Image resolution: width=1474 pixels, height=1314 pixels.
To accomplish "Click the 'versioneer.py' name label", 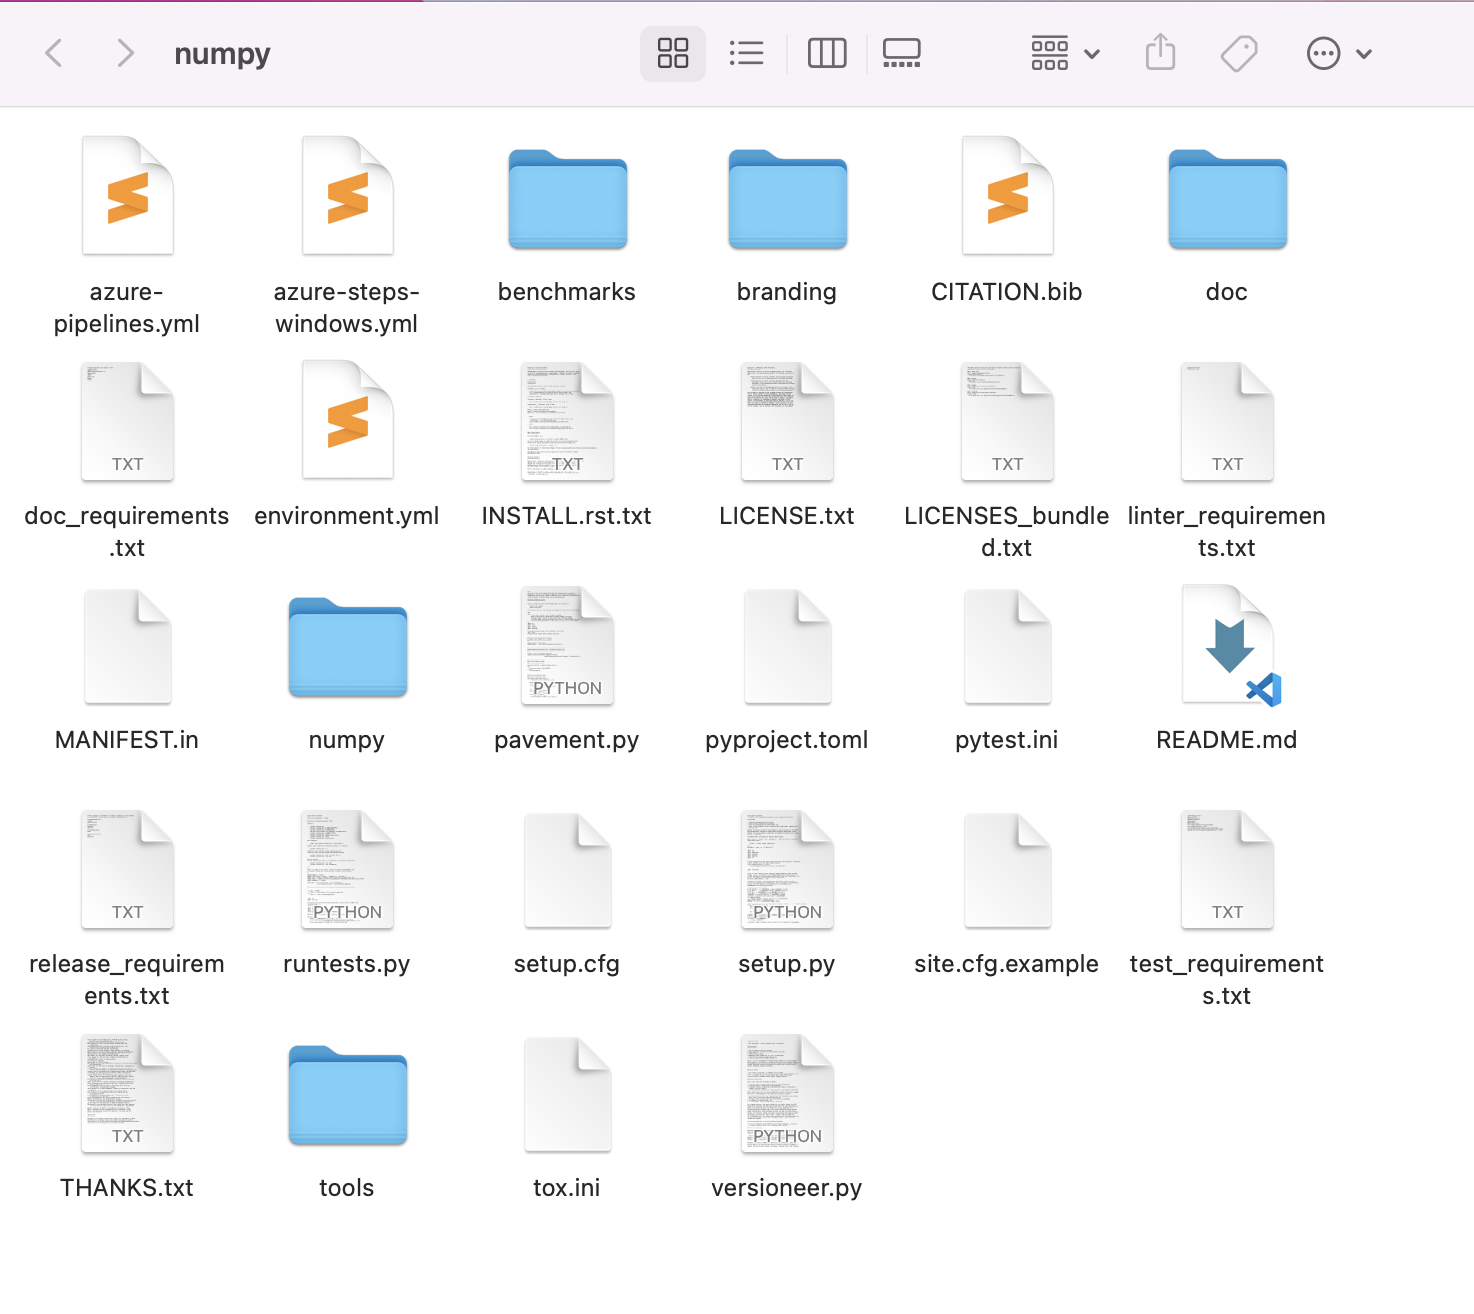I will [787, 1188].
